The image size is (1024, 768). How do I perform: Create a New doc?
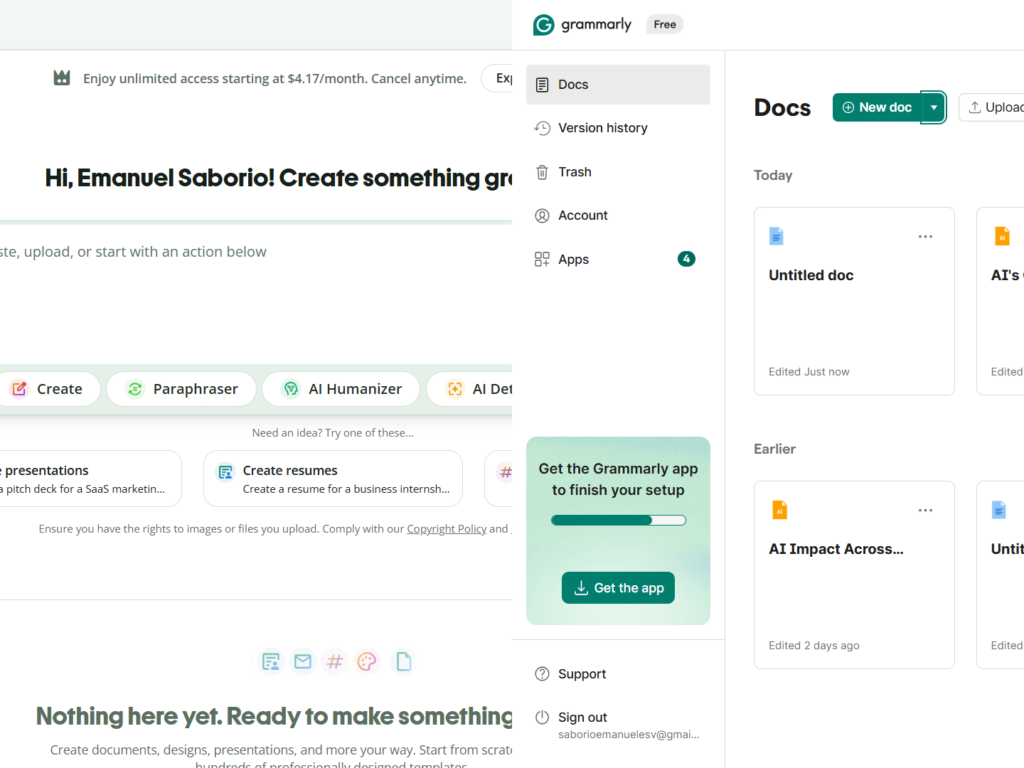coord(877,107)
